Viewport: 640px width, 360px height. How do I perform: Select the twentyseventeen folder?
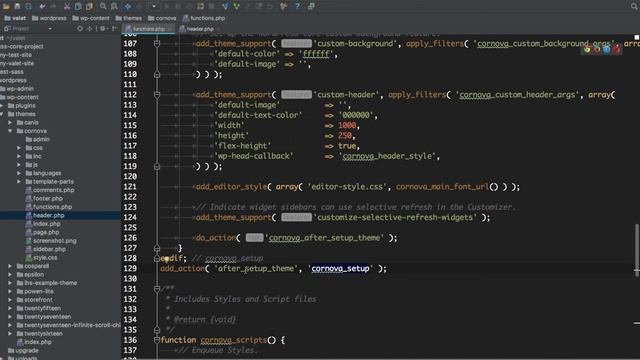[x=47, y=317]
